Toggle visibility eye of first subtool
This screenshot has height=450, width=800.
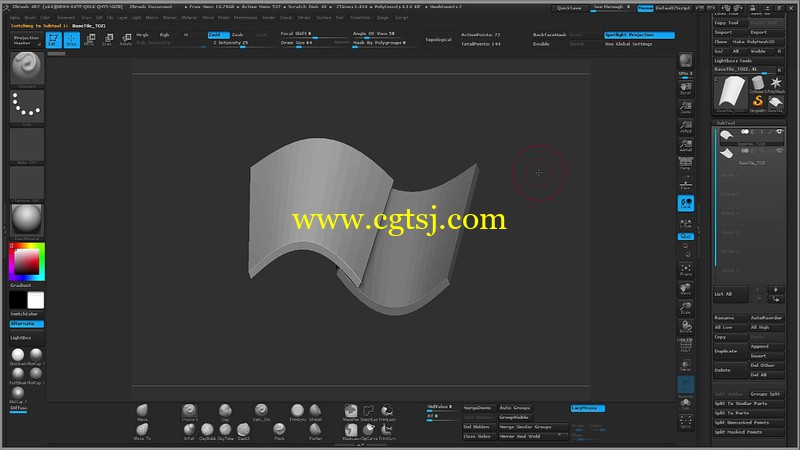coord(779,132)
